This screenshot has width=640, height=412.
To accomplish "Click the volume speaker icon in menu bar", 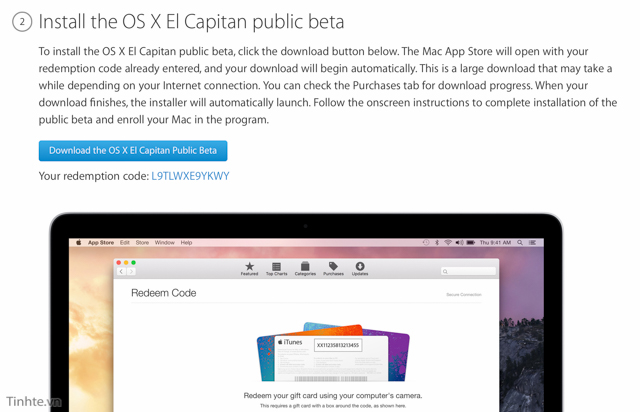I will pos(459,243).
